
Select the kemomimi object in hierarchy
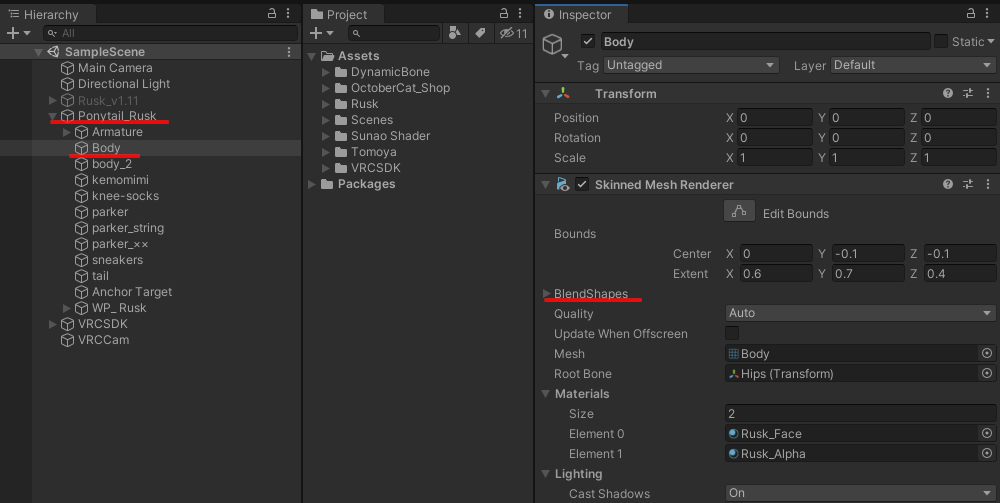(x=120, y=180)
